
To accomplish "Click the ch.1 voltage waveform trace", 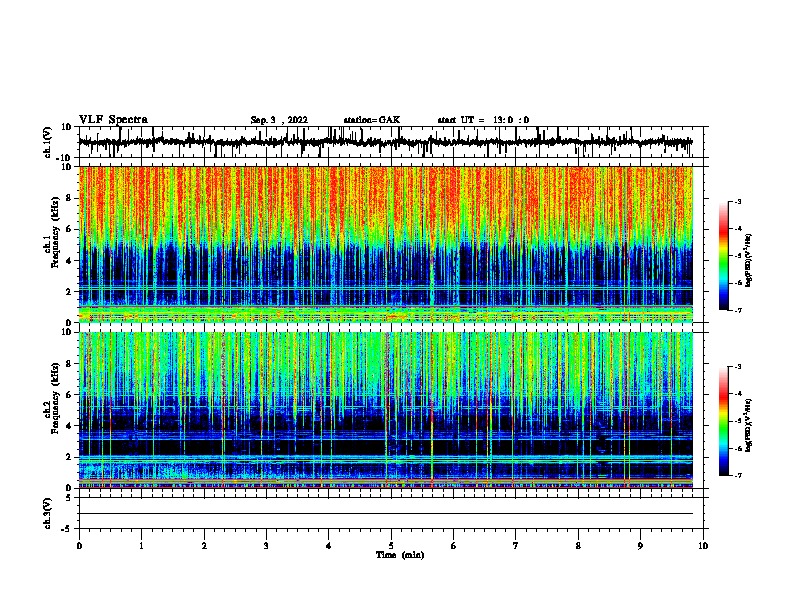I will [386, 142].
